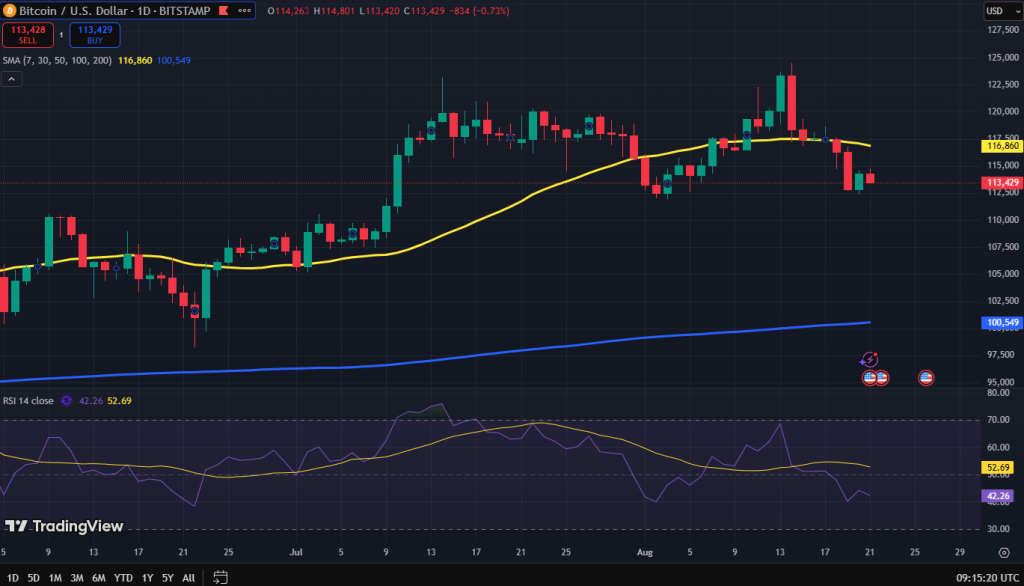Click the blue SMA value 100,549 in legend
This screenshot has width=1024, height=586.
click(174, 60)
